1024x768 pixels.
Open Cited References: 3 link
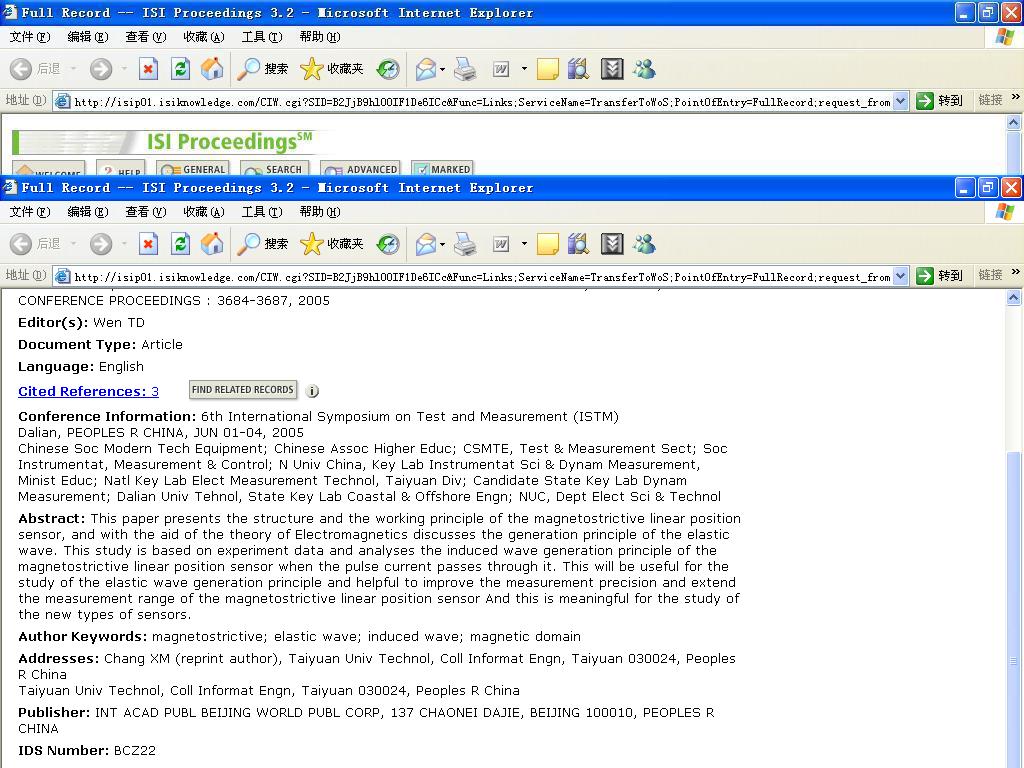point(88,391)
